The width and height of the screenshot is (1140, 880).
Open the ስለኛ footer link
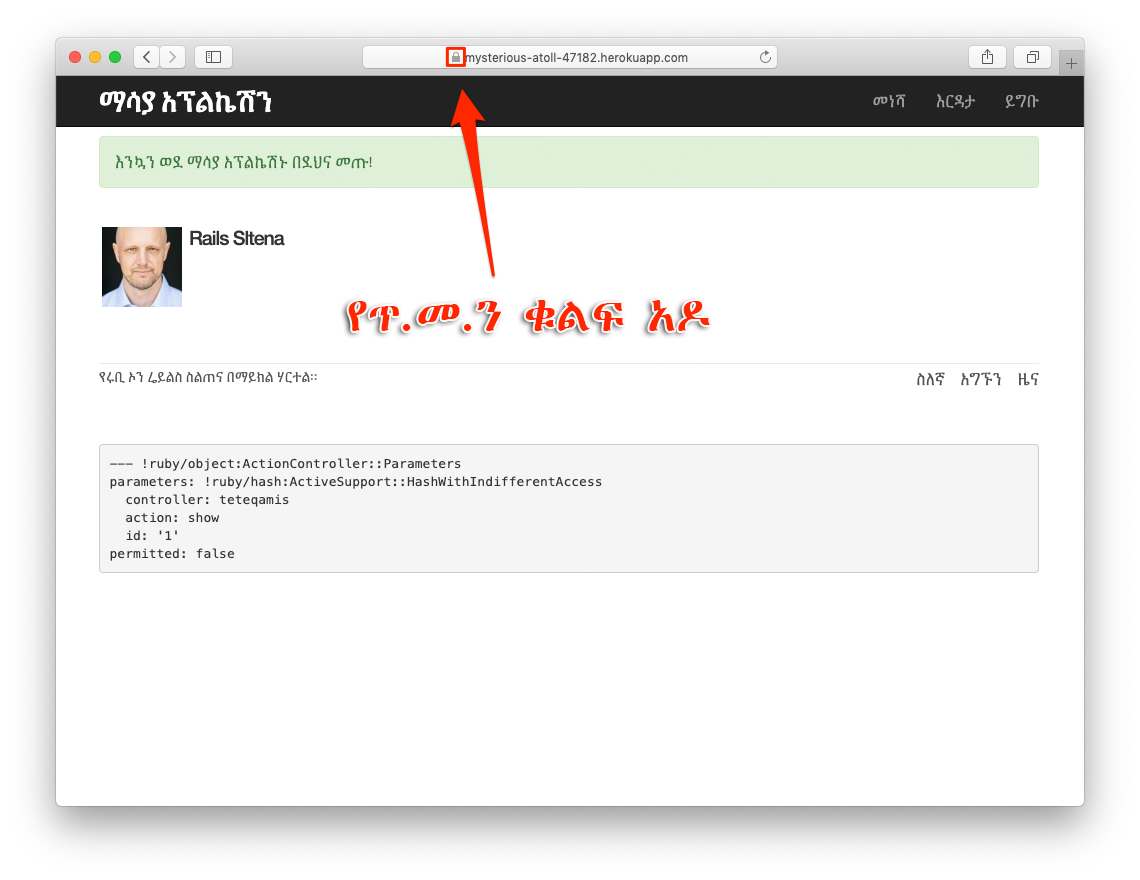tap(930, 379)
